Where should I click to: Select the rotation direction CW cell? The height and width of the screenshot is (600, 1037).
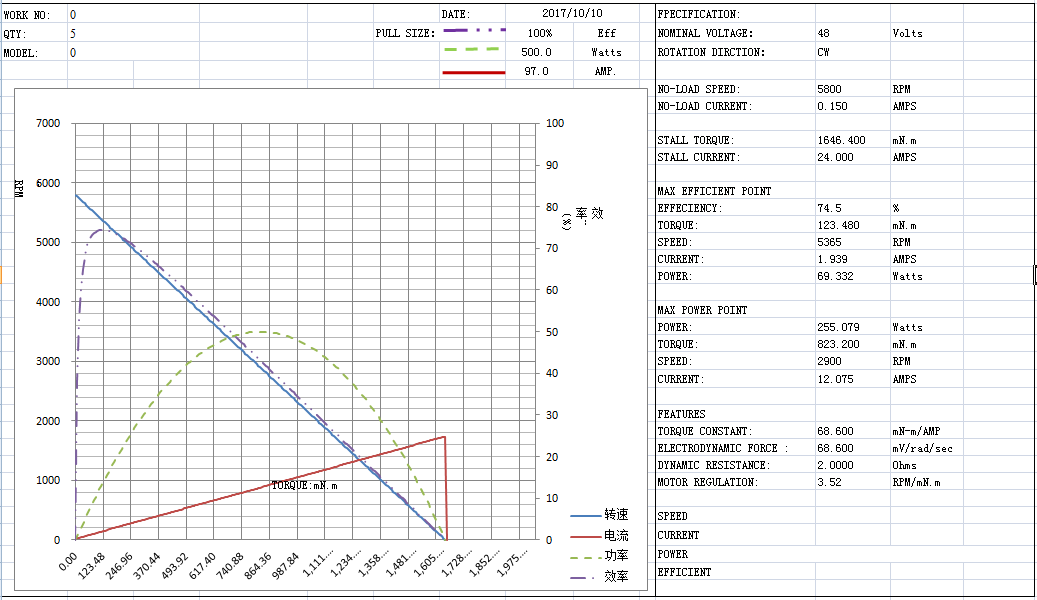point(823,52)
